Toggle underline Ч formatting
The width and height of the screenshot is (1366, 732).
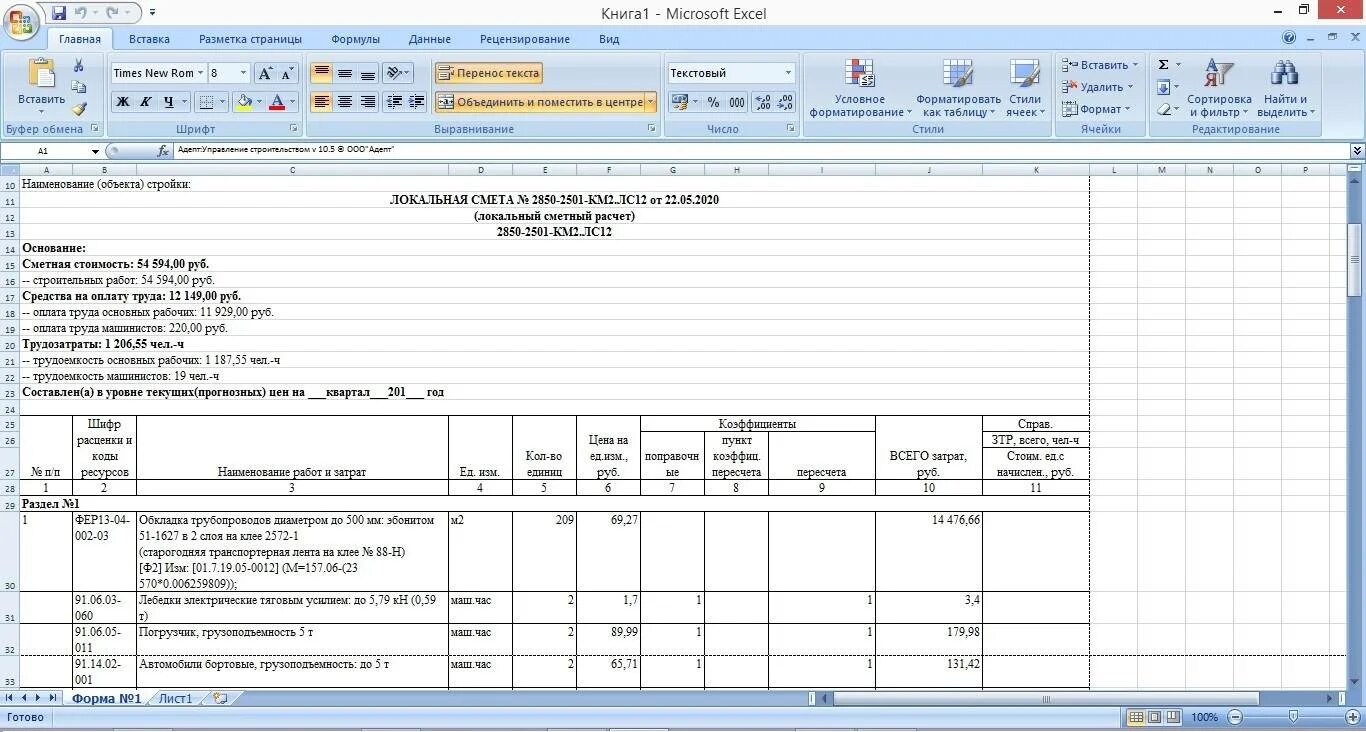169,102
